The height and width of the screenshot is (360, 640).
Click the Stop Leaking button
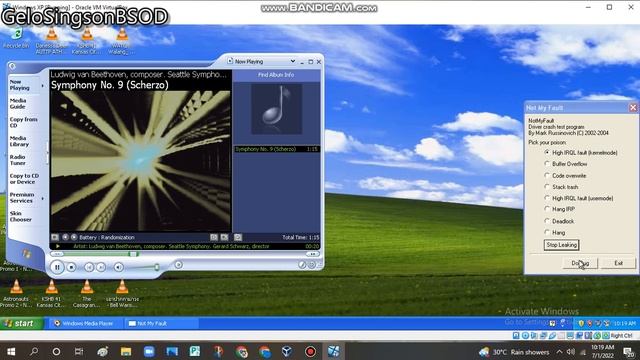[561, 245]
